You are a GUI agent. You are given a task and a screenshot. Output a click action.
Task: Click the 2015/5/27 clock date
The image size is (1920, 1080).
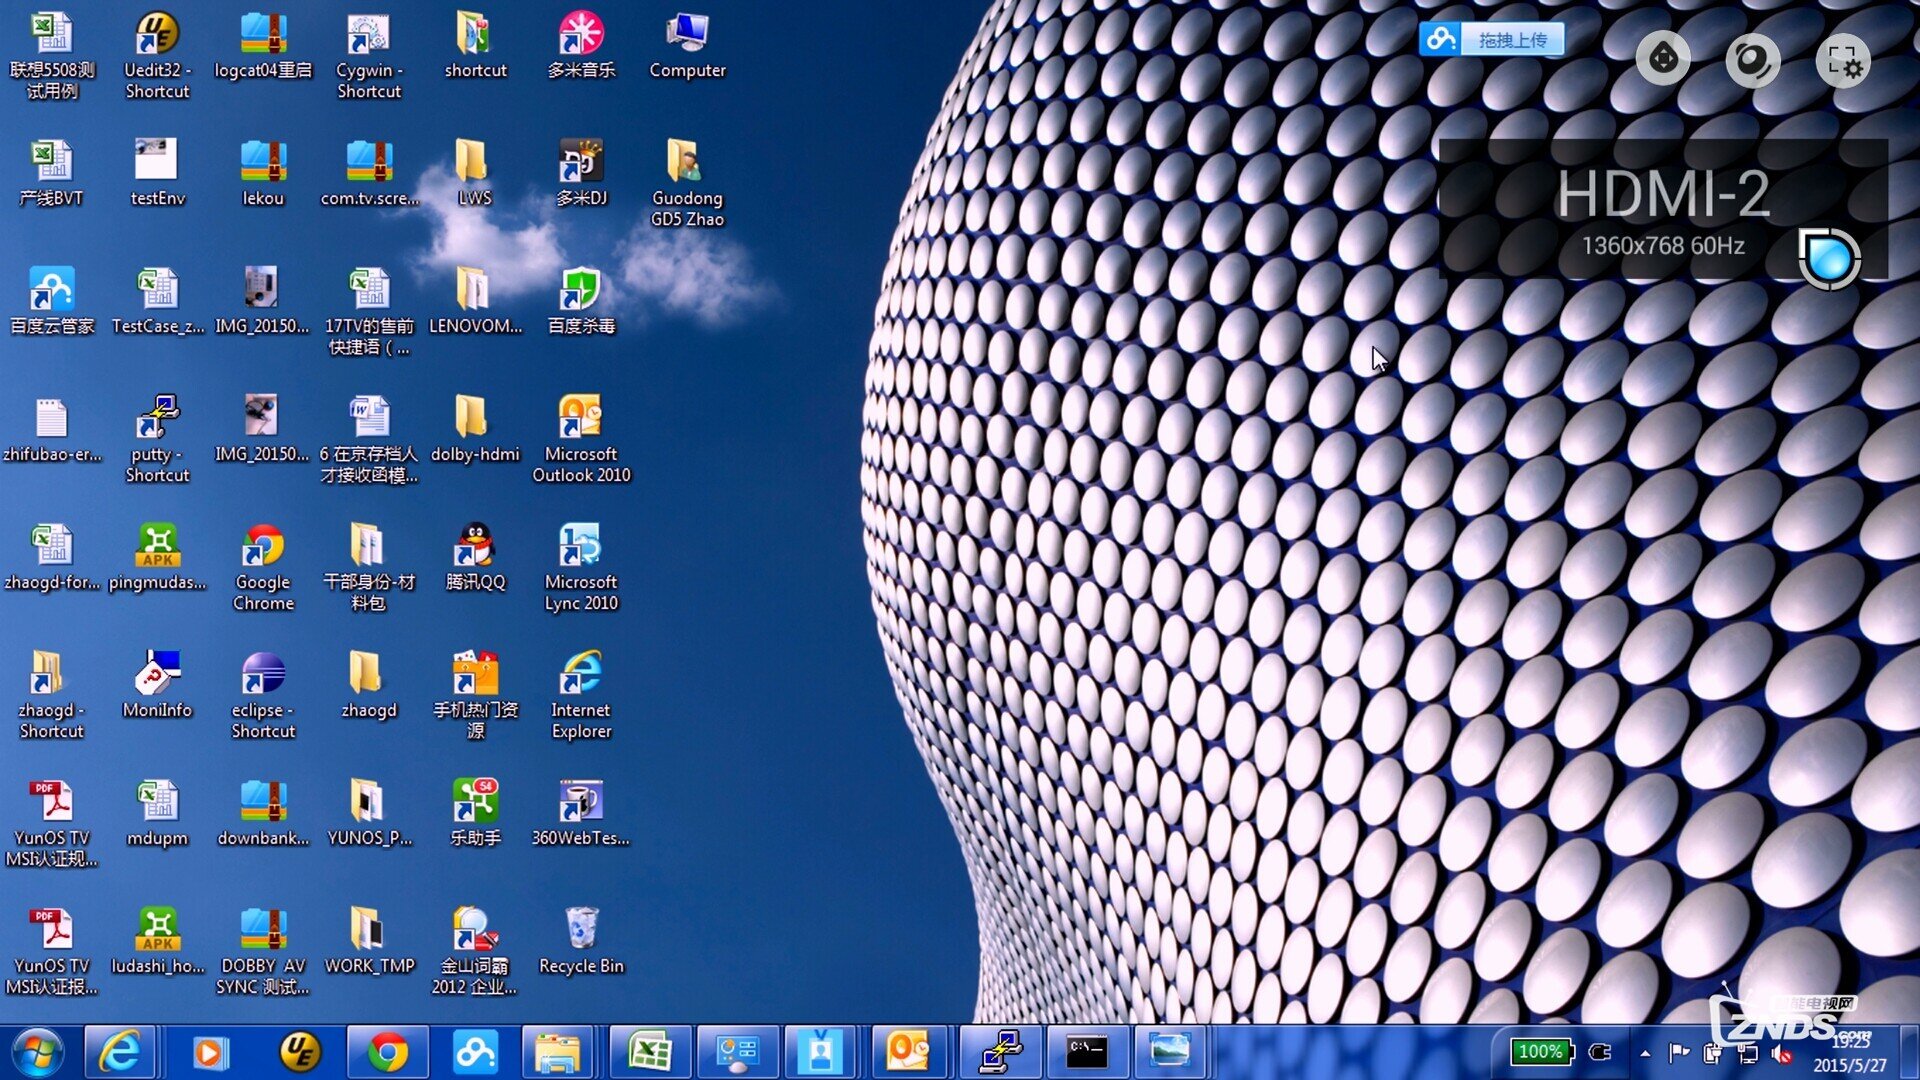[1849, 1066]
